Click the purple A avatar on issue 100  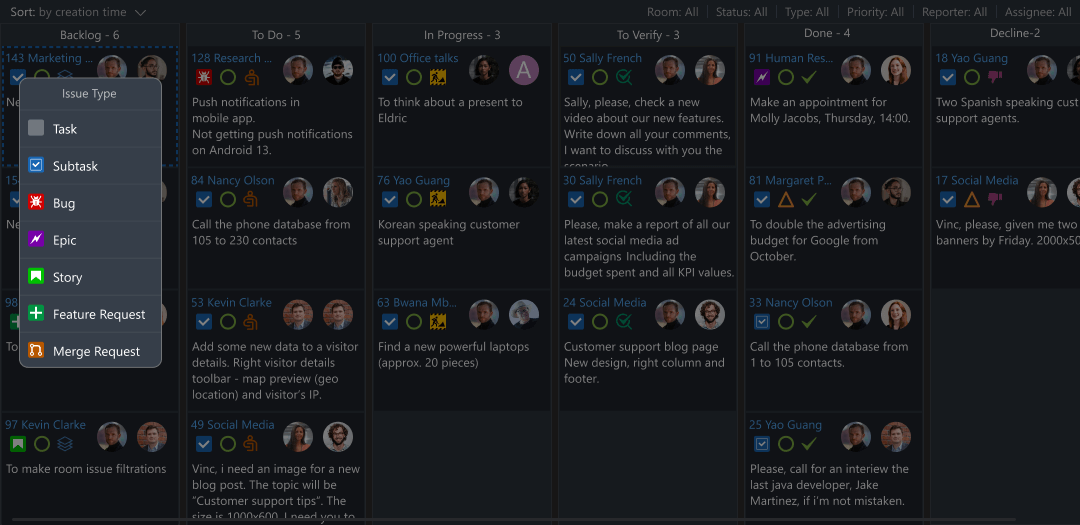click(523, 69)
